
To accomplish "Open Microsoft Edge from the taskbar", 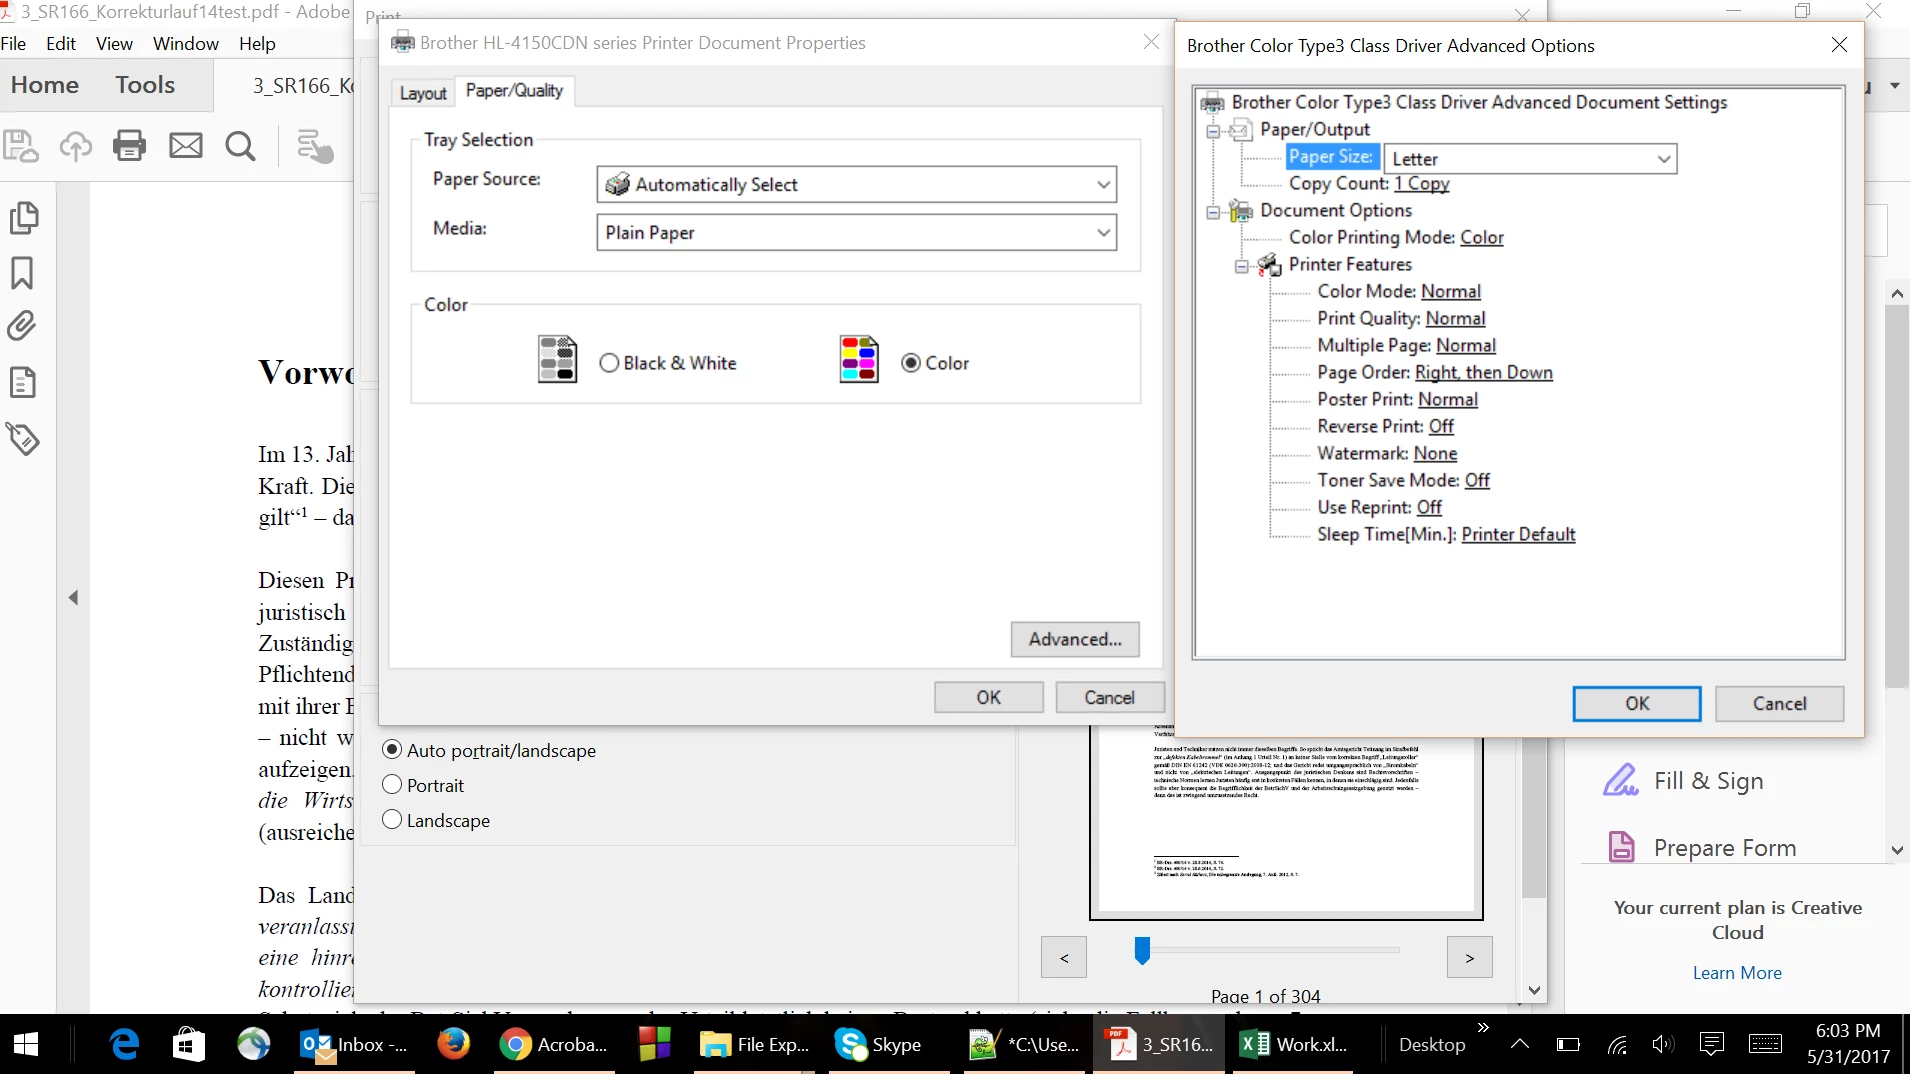I will (x=124, y=1045).
